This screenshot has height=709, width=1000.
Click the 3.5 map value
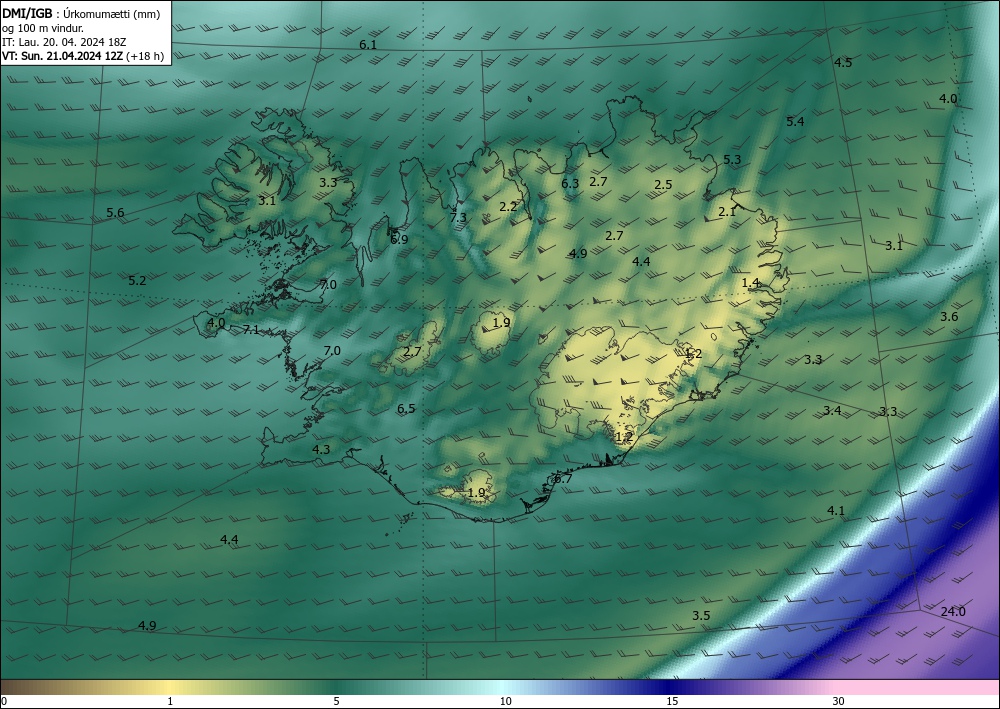[702, 616]
